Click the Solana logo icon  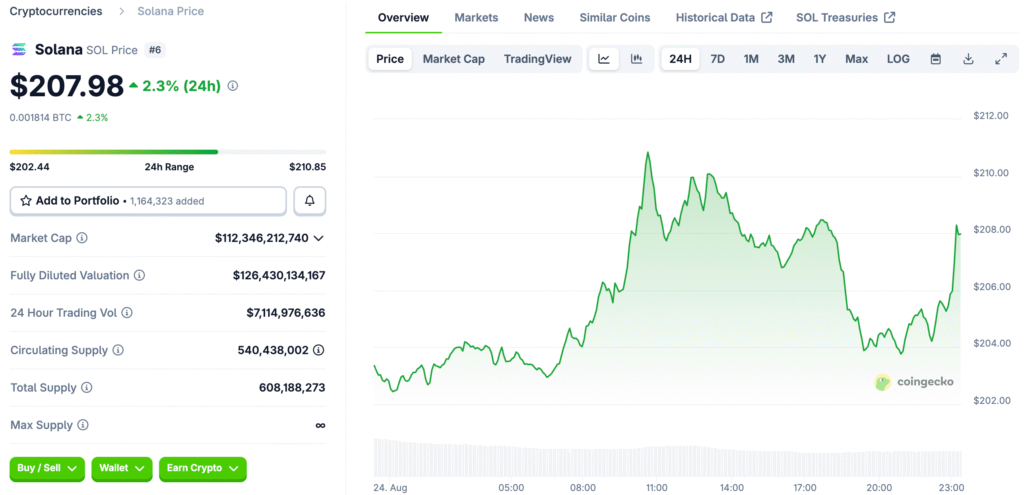point(19,50)
